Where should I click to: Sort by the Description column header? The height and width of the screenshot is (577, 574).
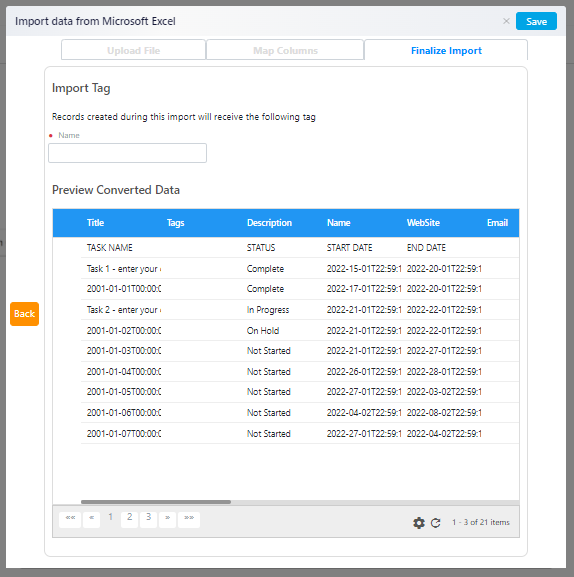[x=269, y=223]
